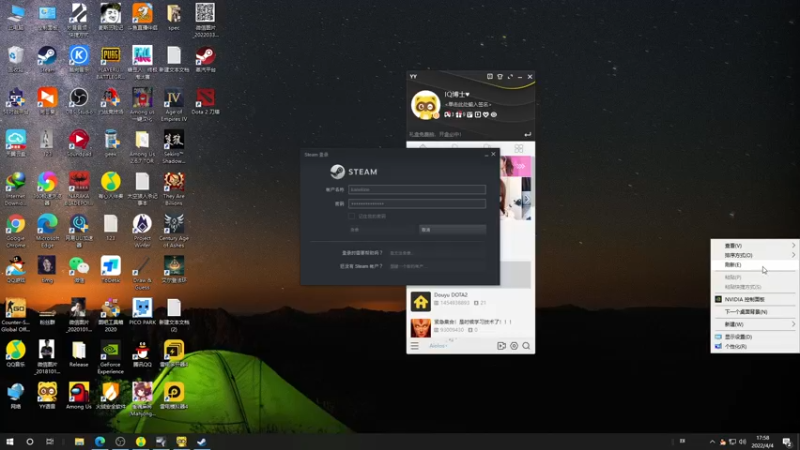This screenshot has width=800, height=450.
Task: Click the dimmed login button in Steam
Action: pyautogui.click(x=382, y=230)
